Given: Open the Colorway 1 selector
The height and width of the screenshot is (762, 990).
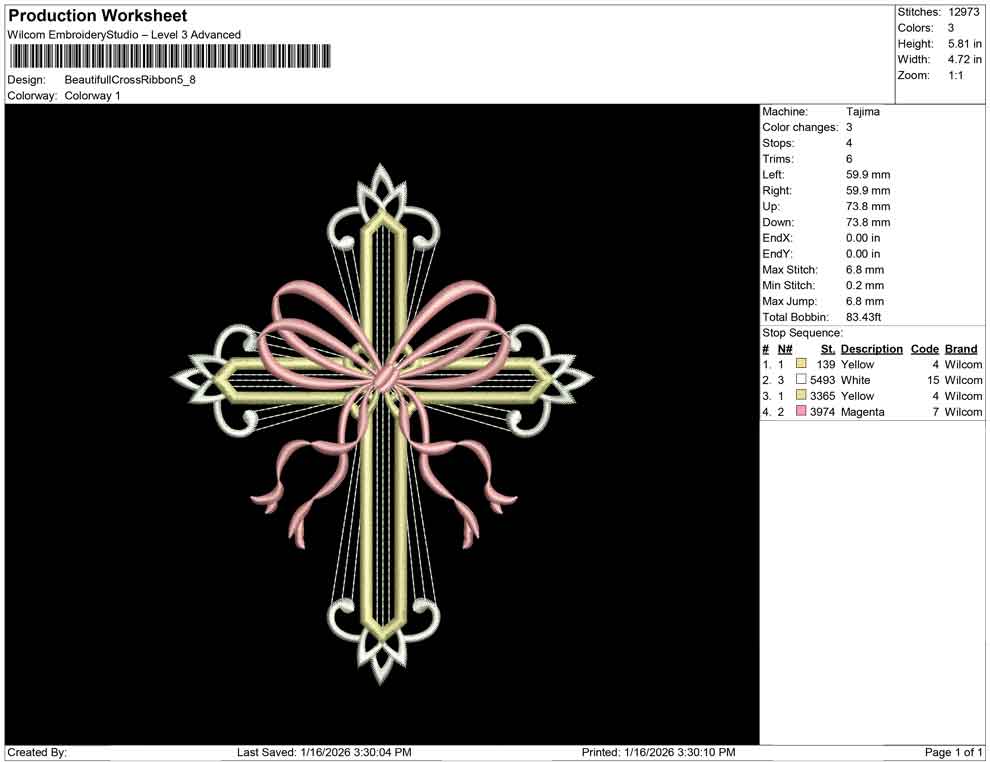Looking at the screenshot, I should point(94,95).
